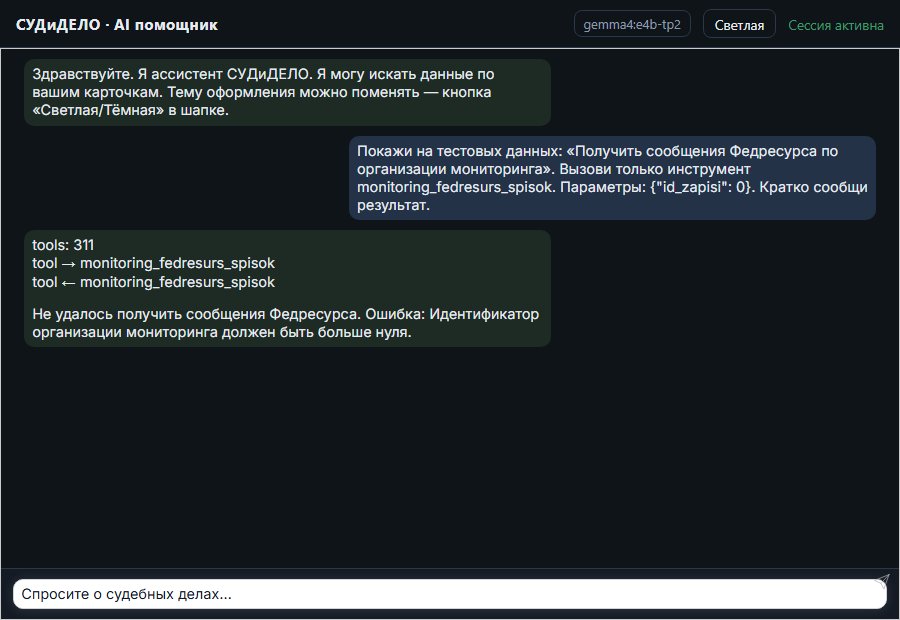The image size is (900, 620).
Task: Click the tool ← monitoring_fedresurs_spisok line
Action: tap(153, 282)
